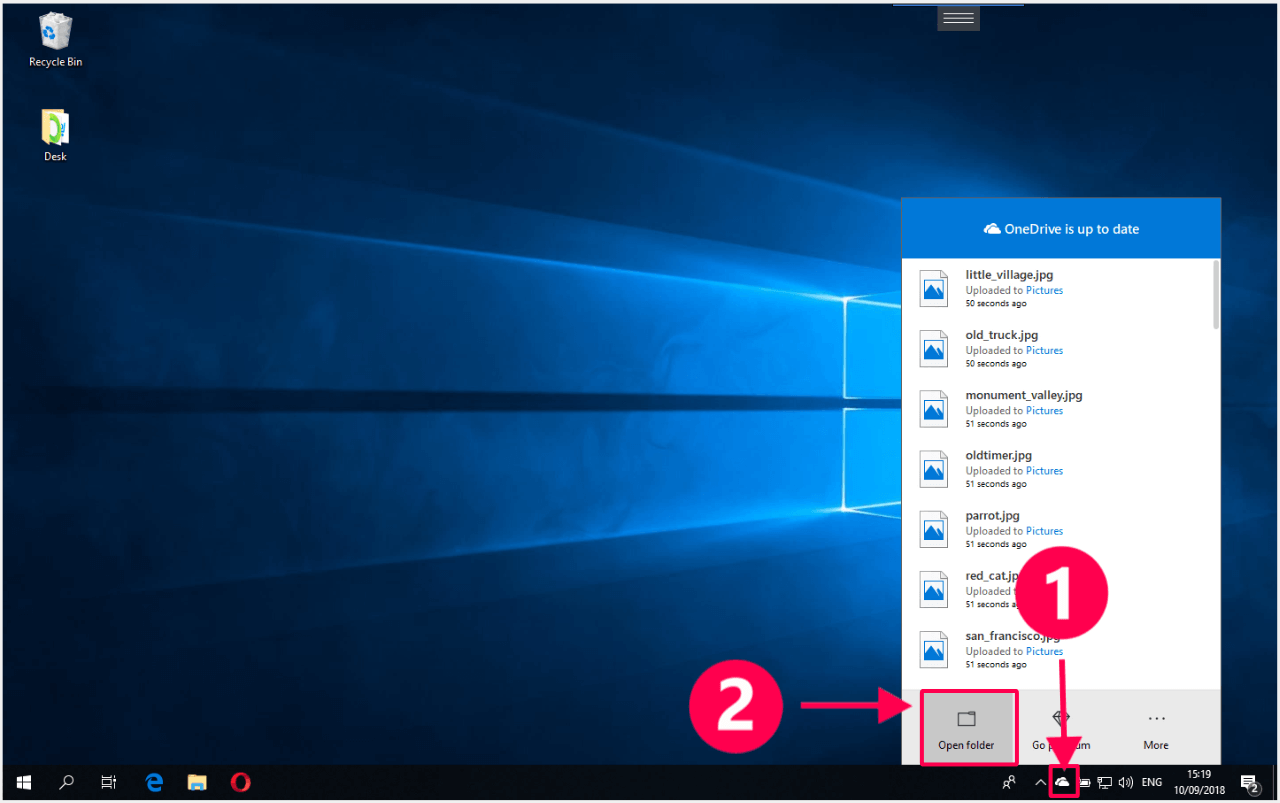
Task: Click the little_village.jpg image file icon
Action: (934, 288)
